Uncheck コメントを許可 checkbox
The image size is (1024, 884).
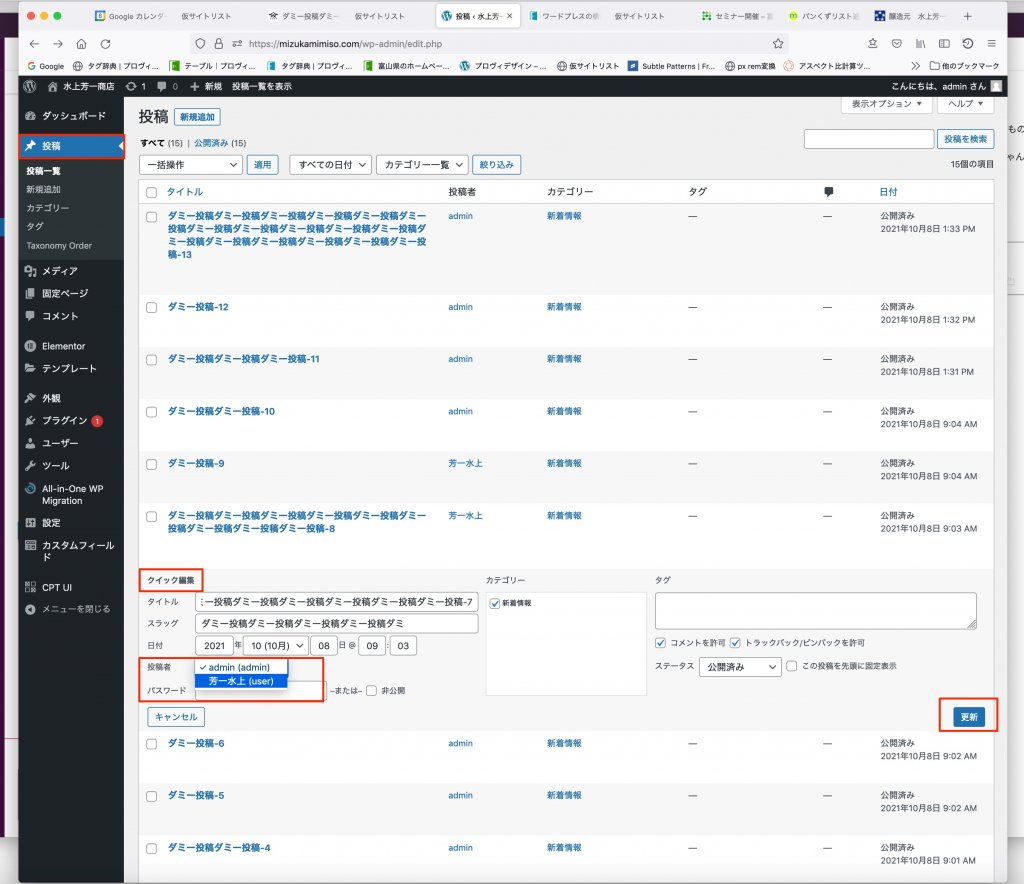660,642
